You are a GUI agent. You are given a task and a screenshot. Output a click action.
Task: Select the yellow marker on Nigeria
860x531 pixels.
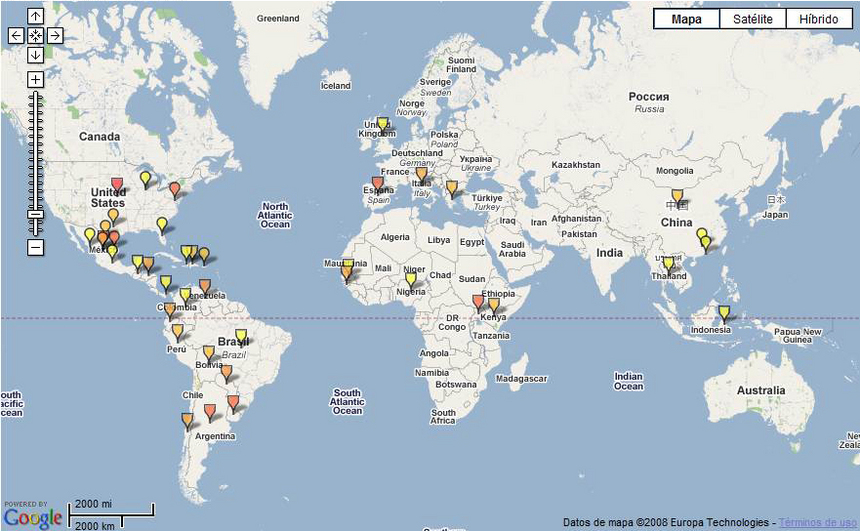click(x=410, y=280)
